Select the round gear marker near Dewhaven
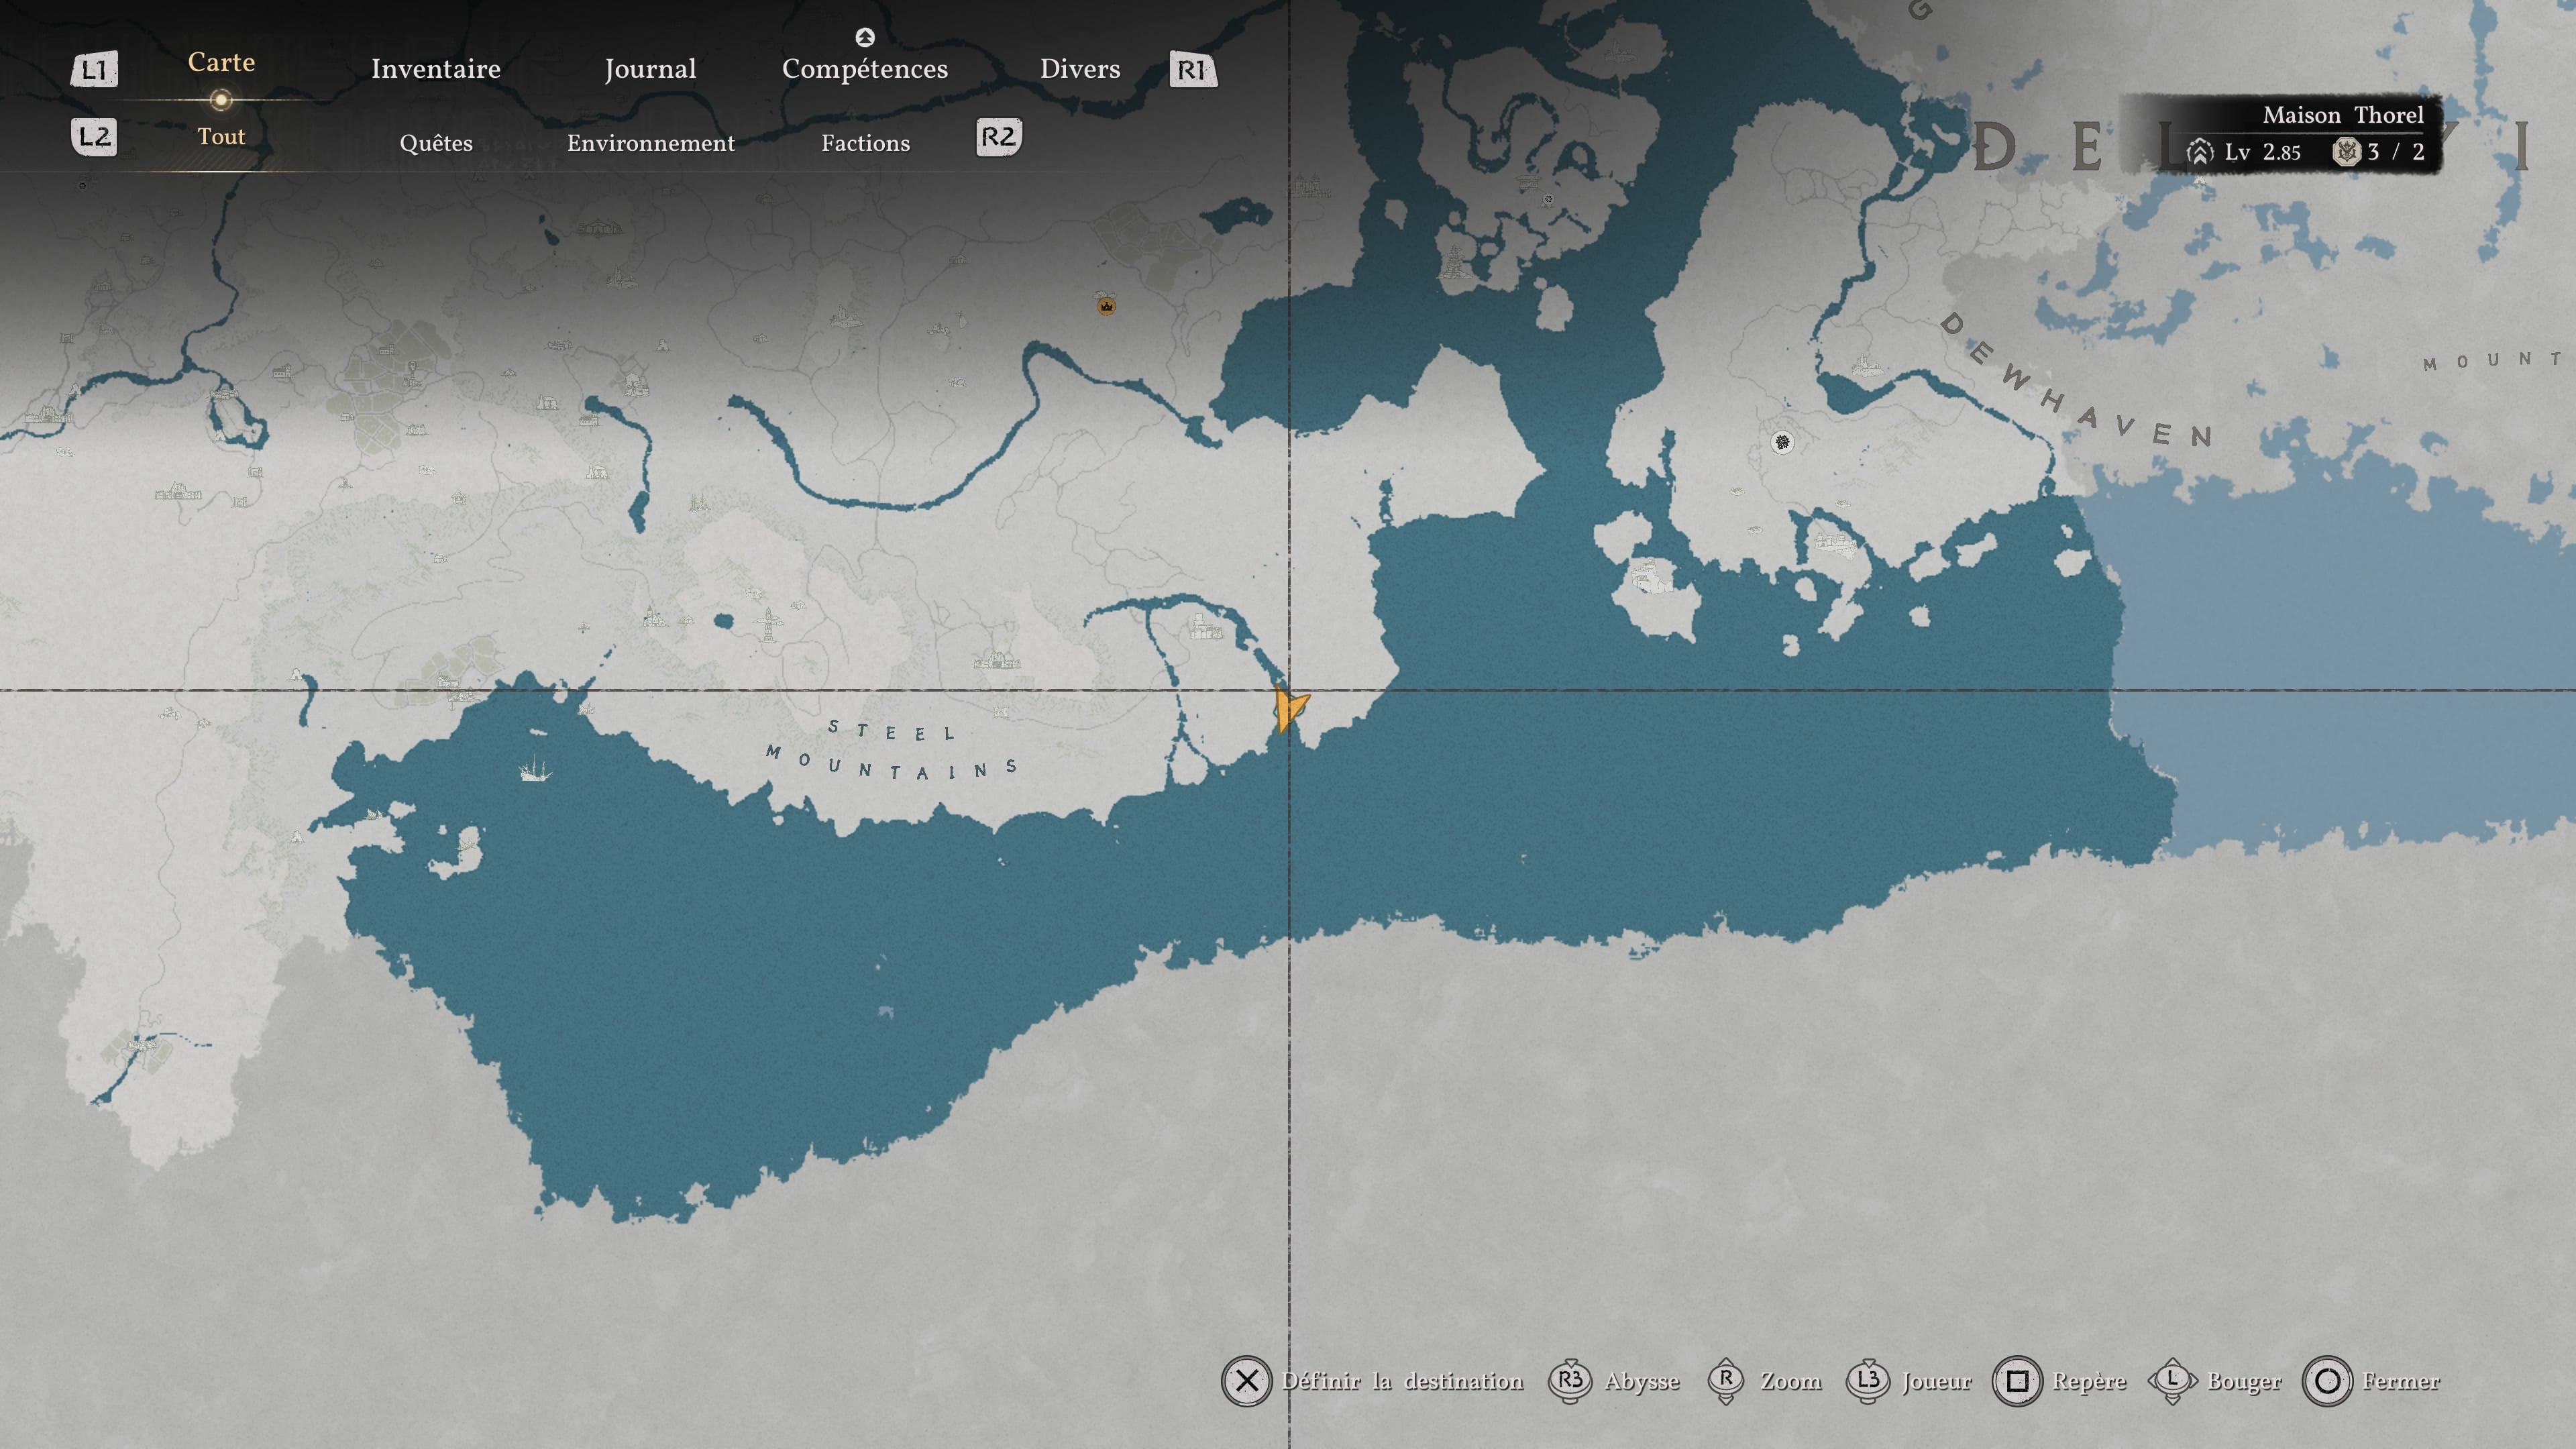 [1782, 442]
